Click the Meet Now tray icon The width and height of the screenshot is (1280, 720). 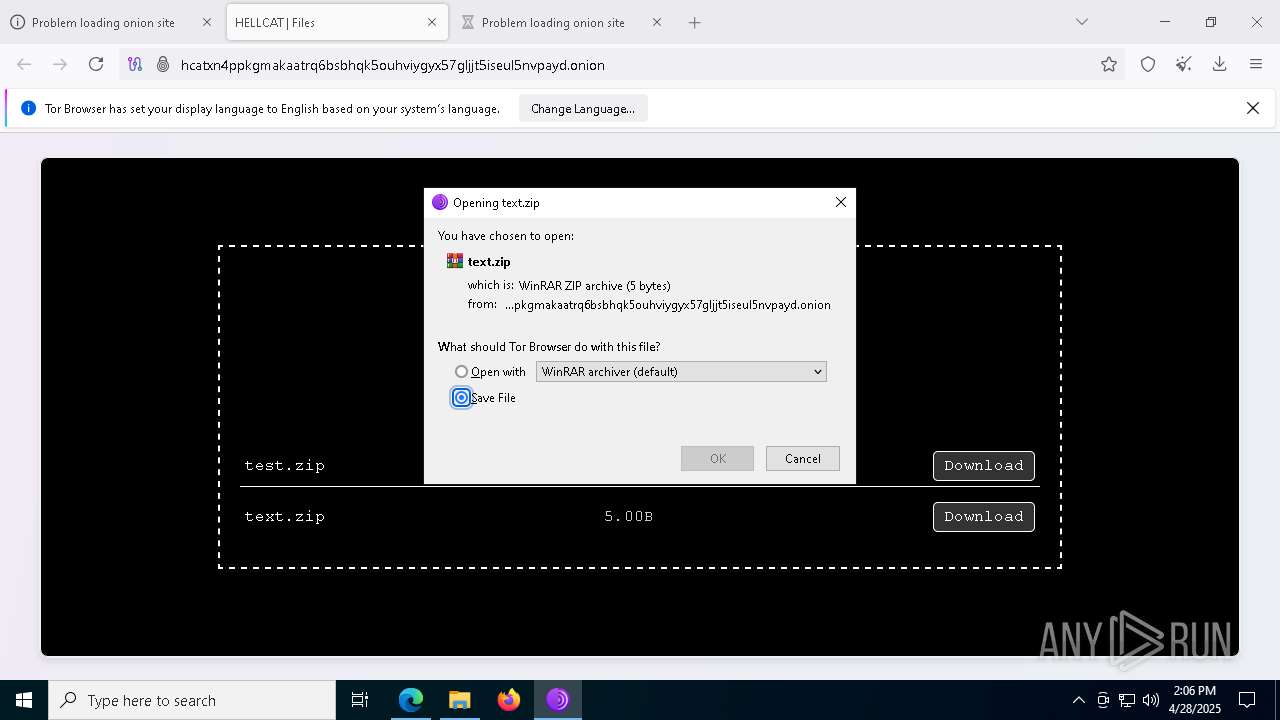(x=1102, y=700)
